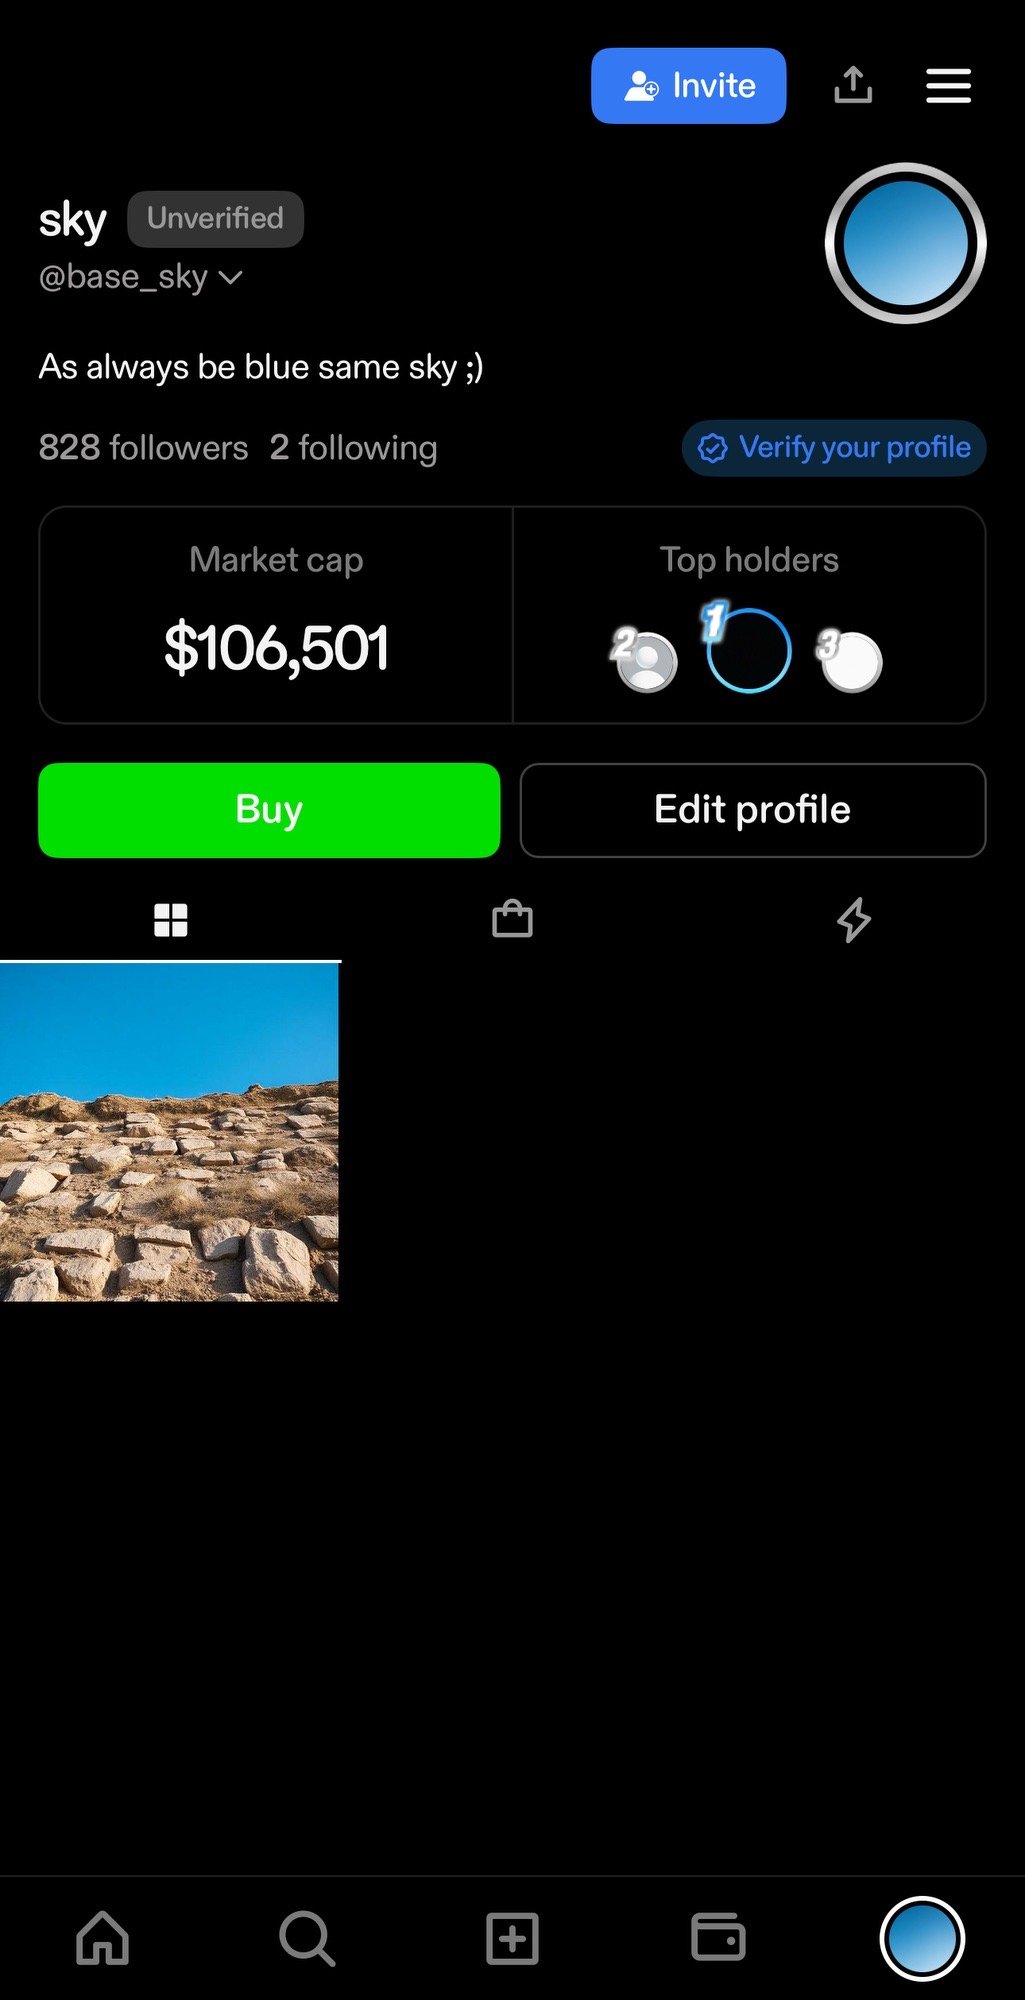
Task: Open the large profile picture
Action: coord(906,243)
